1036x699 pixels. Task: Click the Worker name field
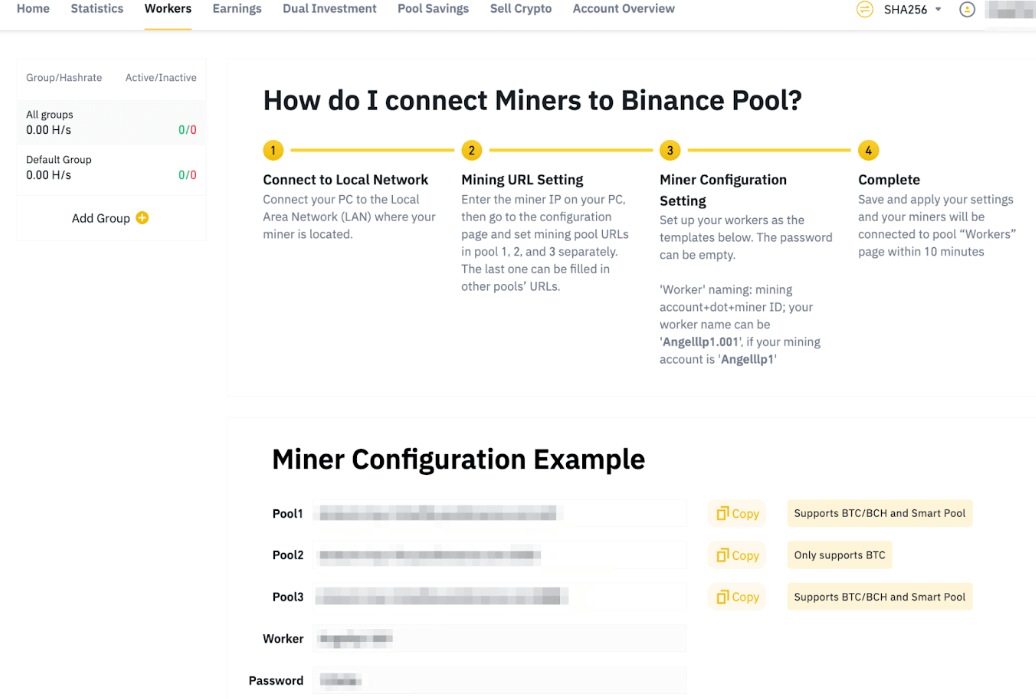click(500, 638)
